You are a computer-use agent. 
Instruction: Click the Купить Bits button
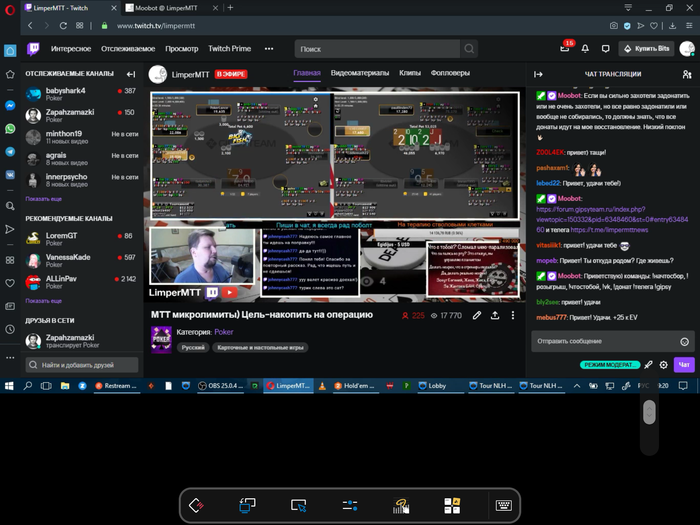coord(646,49)
